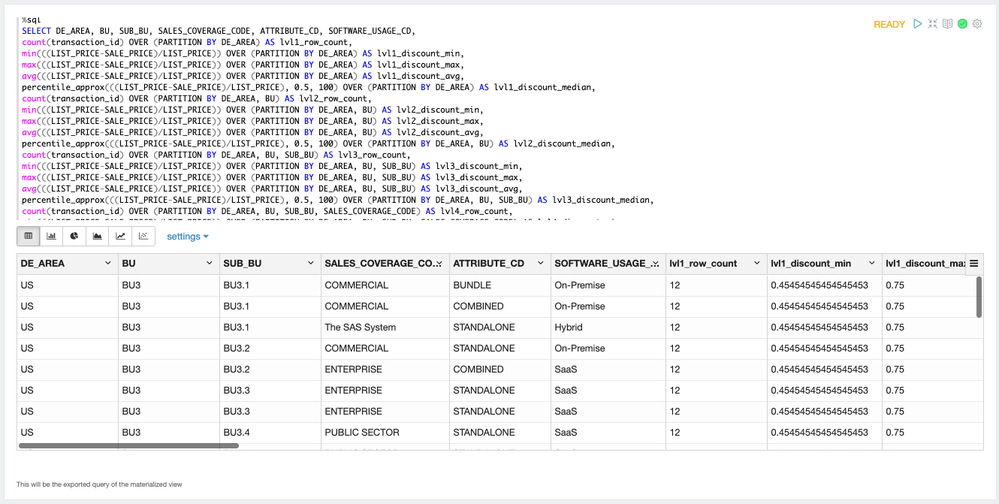Run the SQL paragraph with play icon
The height and width of the screenshot is (504, 999).
(x=918, y=24)
